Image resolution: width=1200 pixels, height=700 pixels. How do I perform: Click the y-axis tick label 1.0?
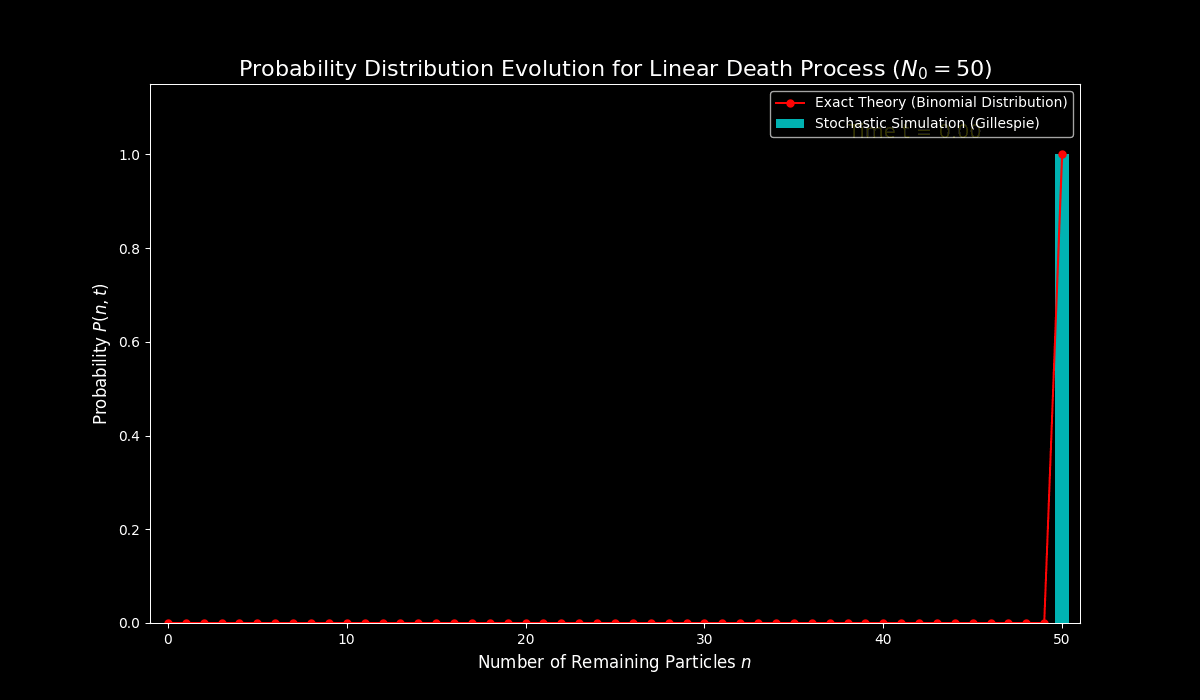[x=129, y=155]
